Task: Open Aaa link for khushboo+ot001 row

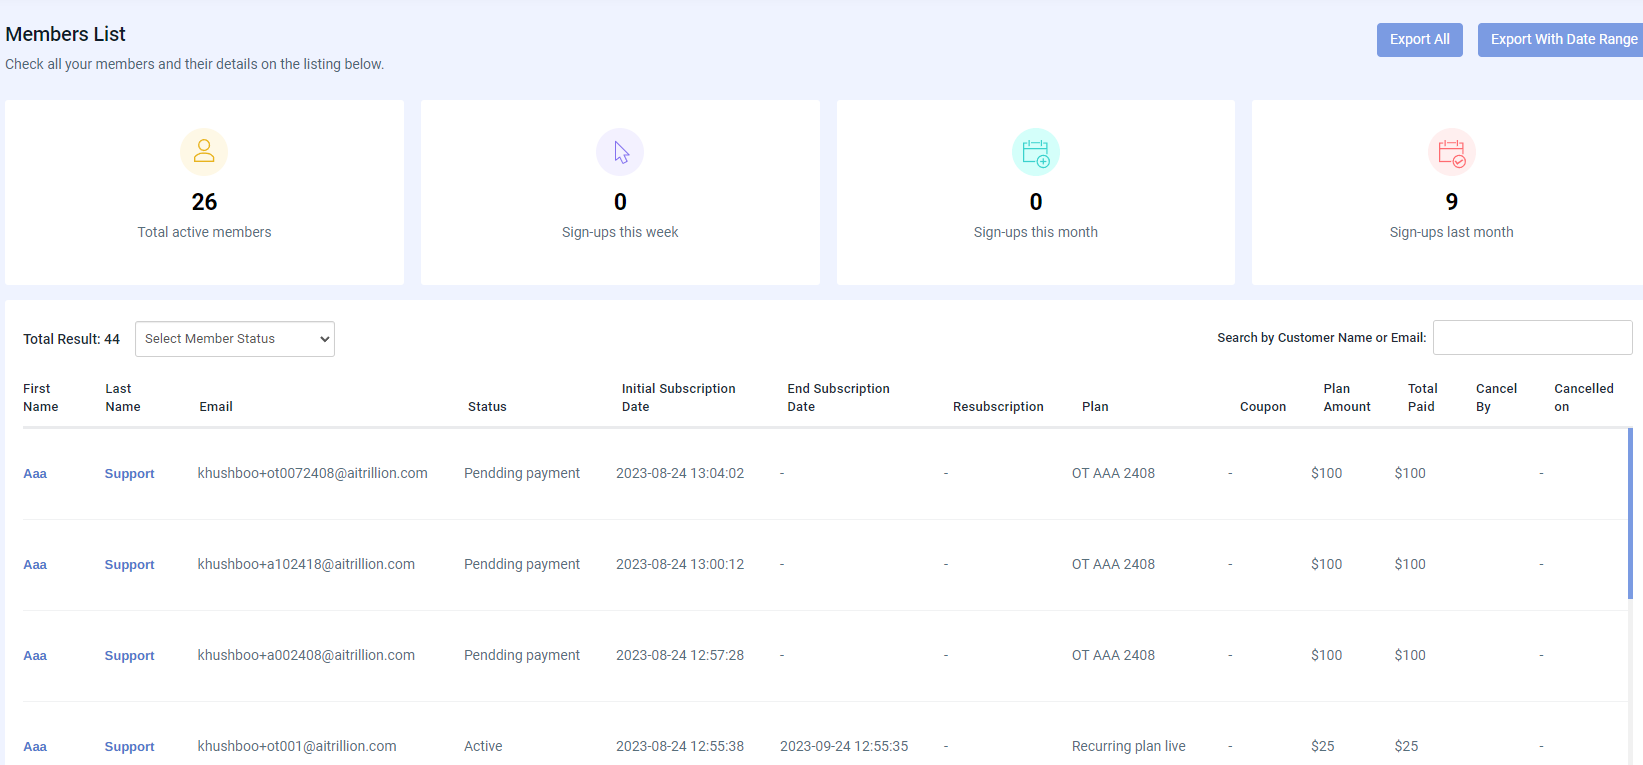Action: point(35,747)
